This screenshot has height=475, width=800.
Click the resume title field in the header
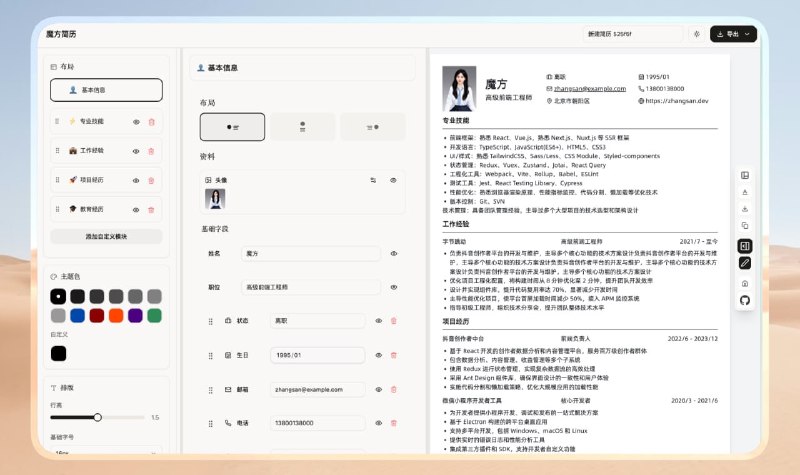(x=633, y=34)
